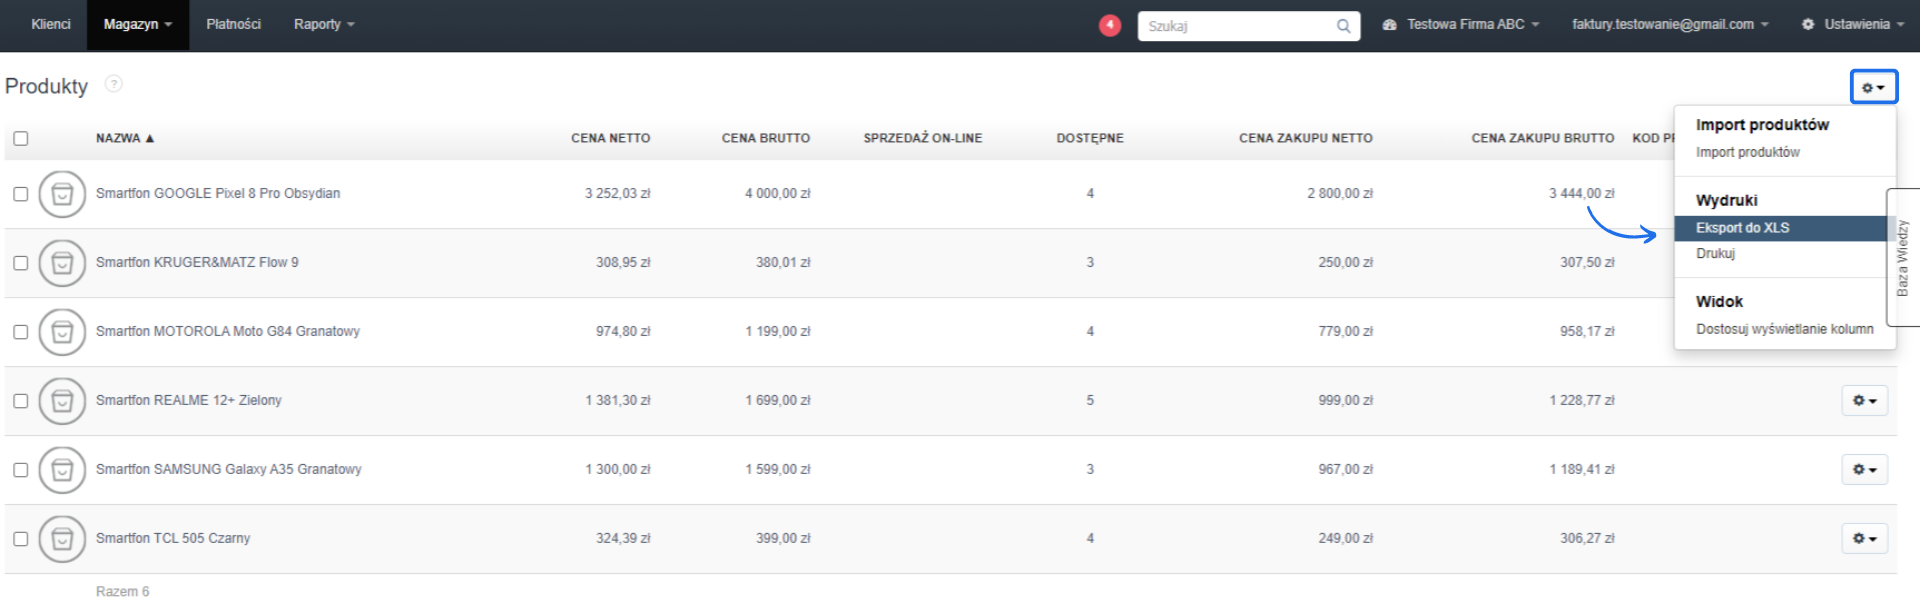
Task: Check the REALME 12+ Zielony row checkbox
Action: 21,401
